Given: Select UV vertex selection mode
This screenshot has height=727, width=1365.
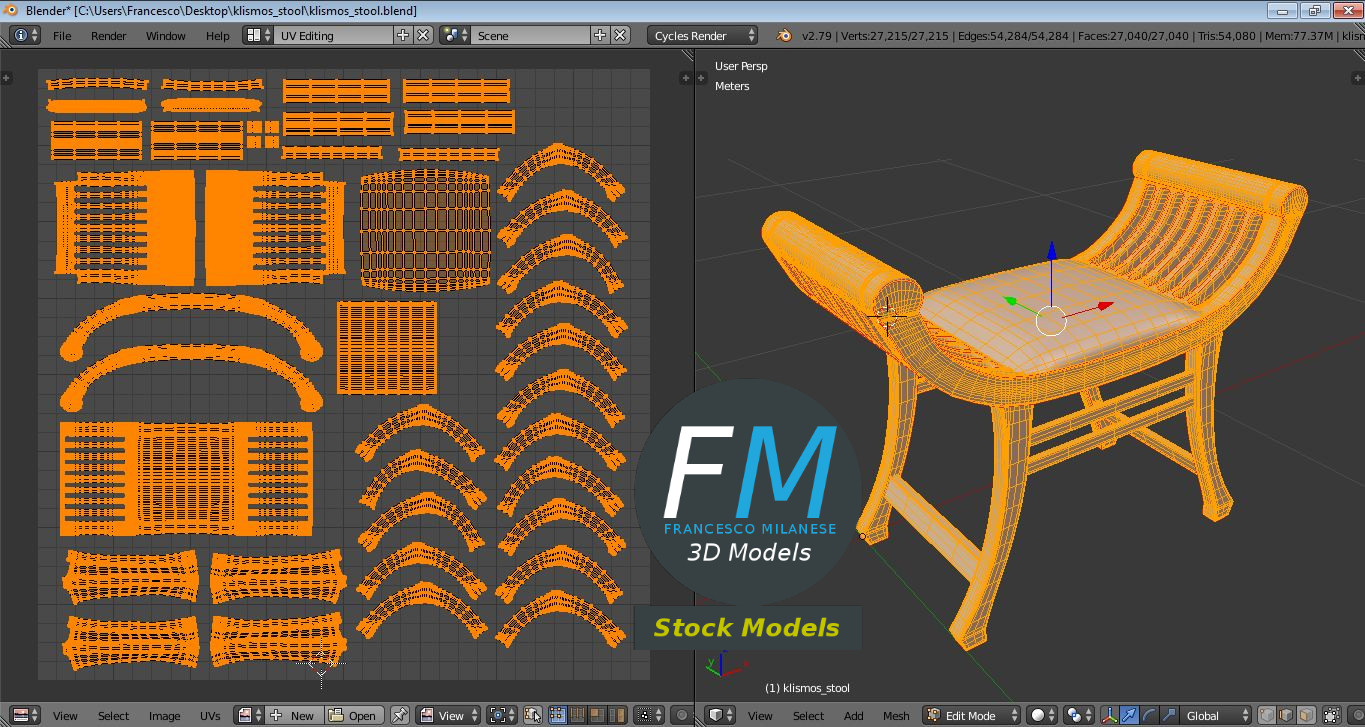Looking at the screenshot, I should 557,715.
